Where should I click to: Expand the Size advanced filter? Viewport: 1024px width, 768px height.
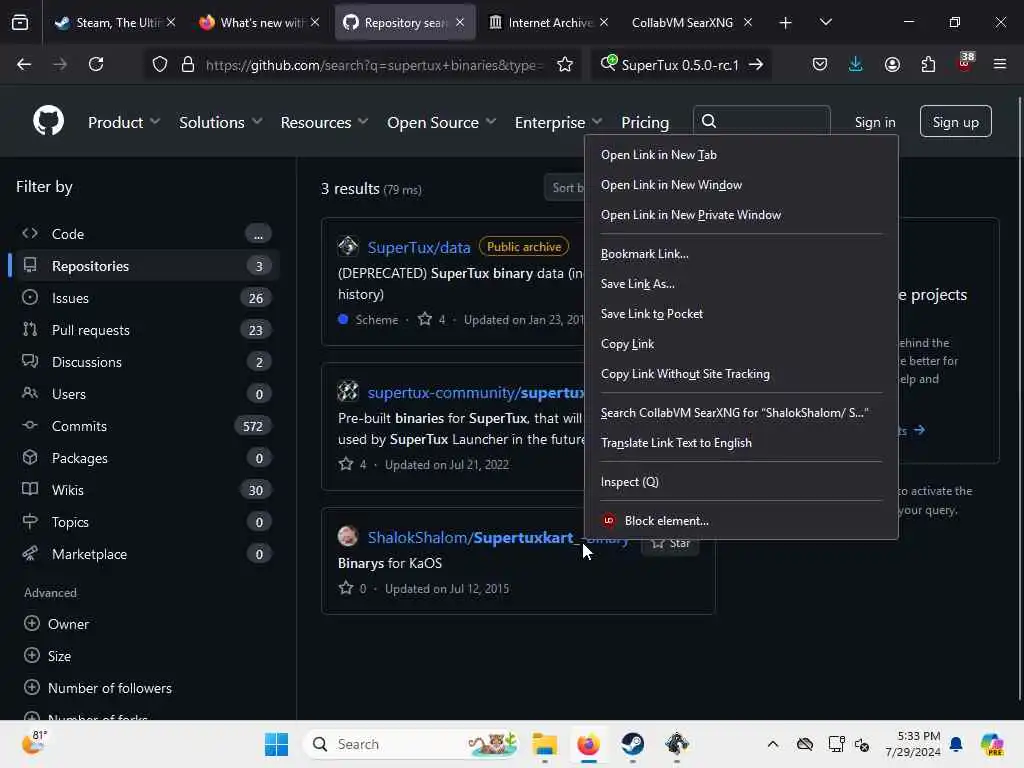point(47,656)
